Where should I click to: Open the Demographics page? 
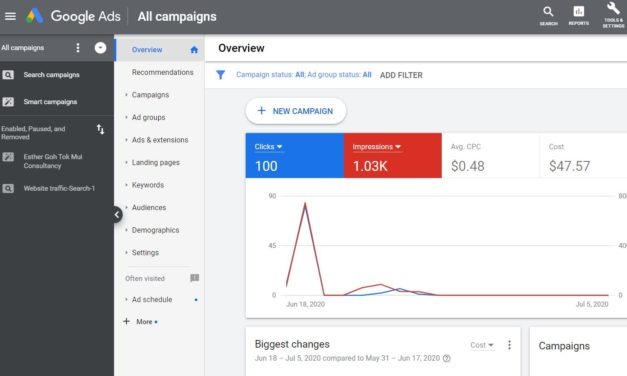coord(155,230)
